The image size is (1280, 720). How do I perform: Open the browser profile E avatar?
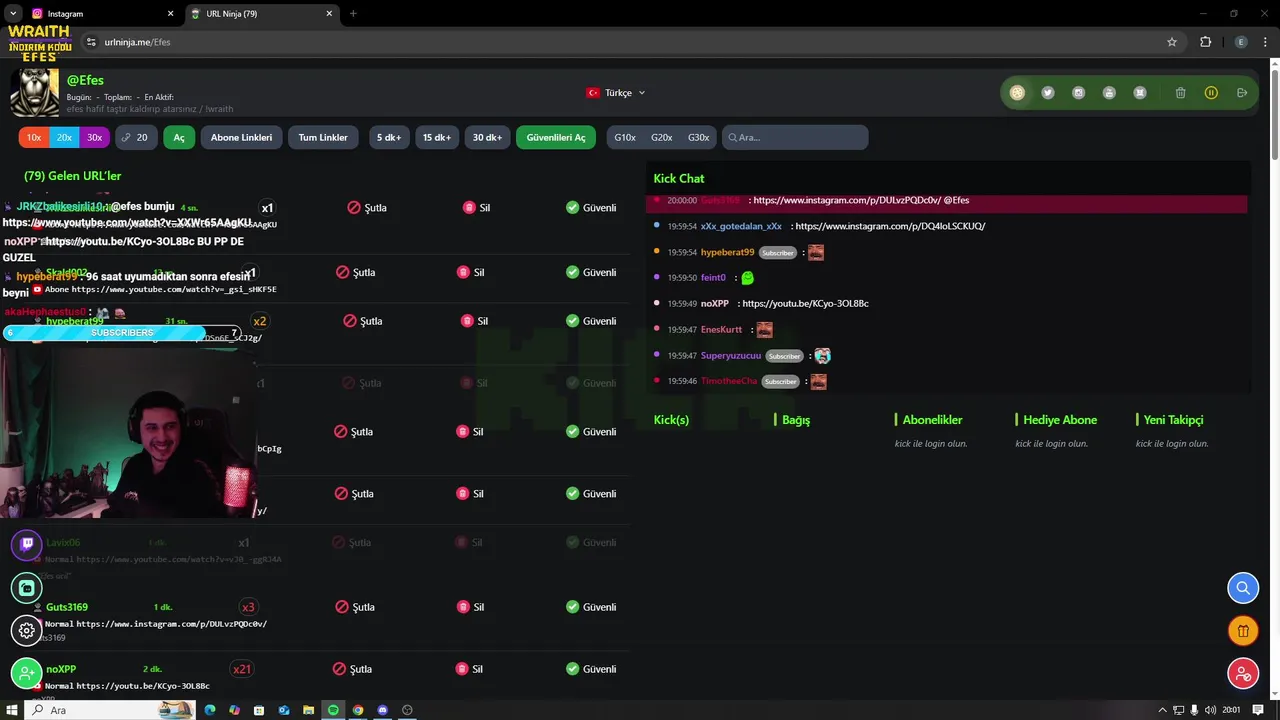(x=1241, y=42)
